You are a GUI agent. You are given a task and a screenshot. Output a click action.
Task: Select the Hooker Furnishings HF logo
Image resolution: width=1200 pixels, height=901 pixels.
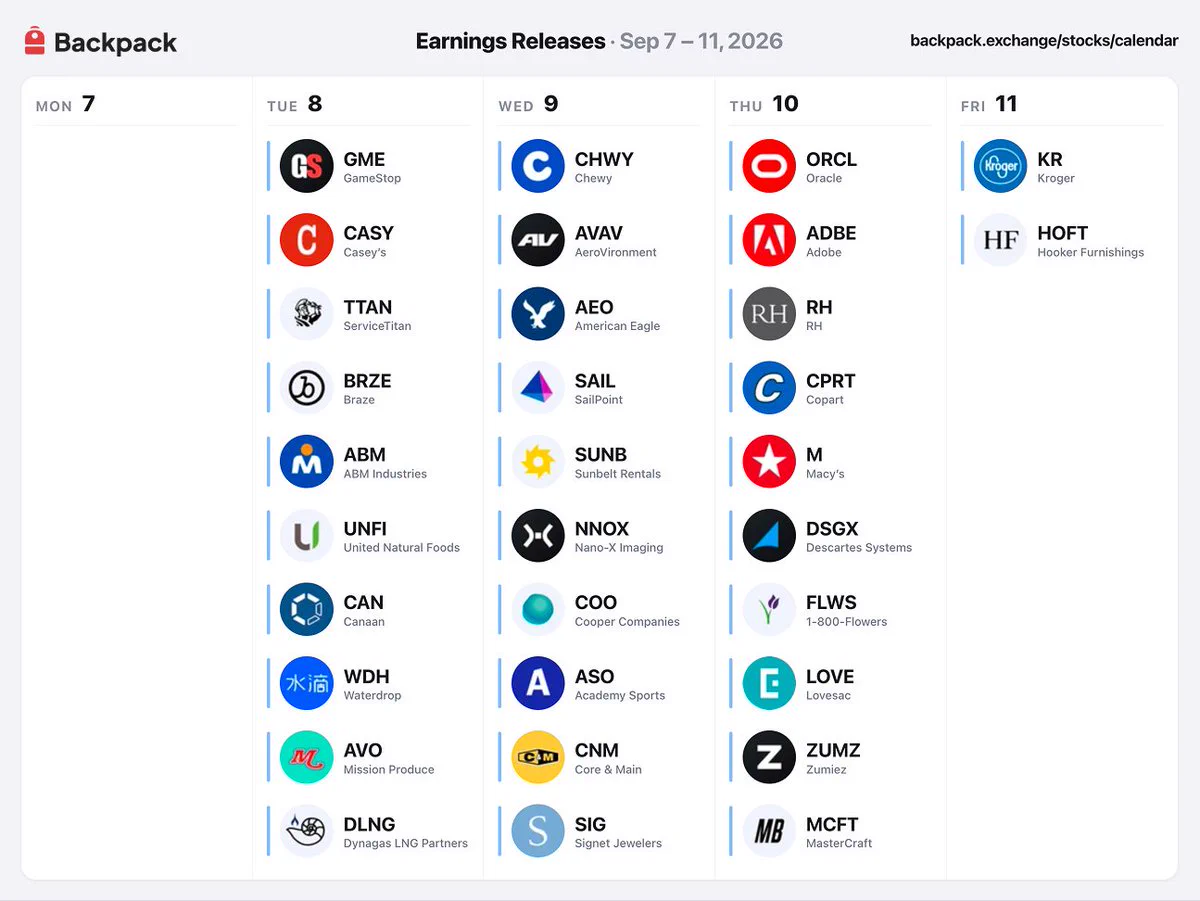pos(1000,240)
